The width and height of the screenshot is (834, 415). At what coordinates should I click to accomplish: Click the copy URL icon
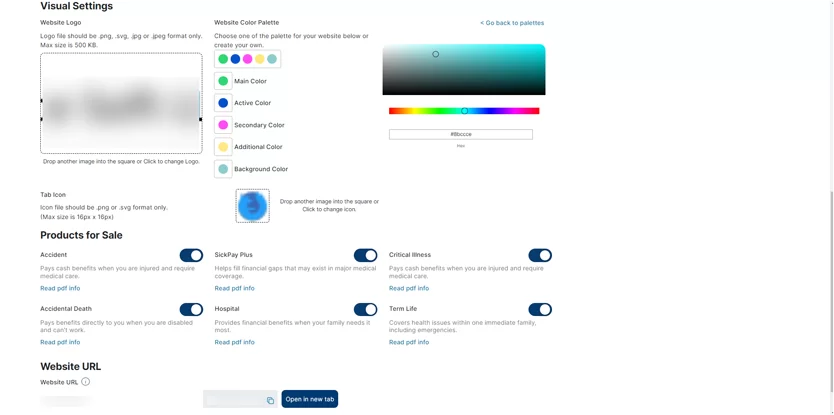click(270, 400)
